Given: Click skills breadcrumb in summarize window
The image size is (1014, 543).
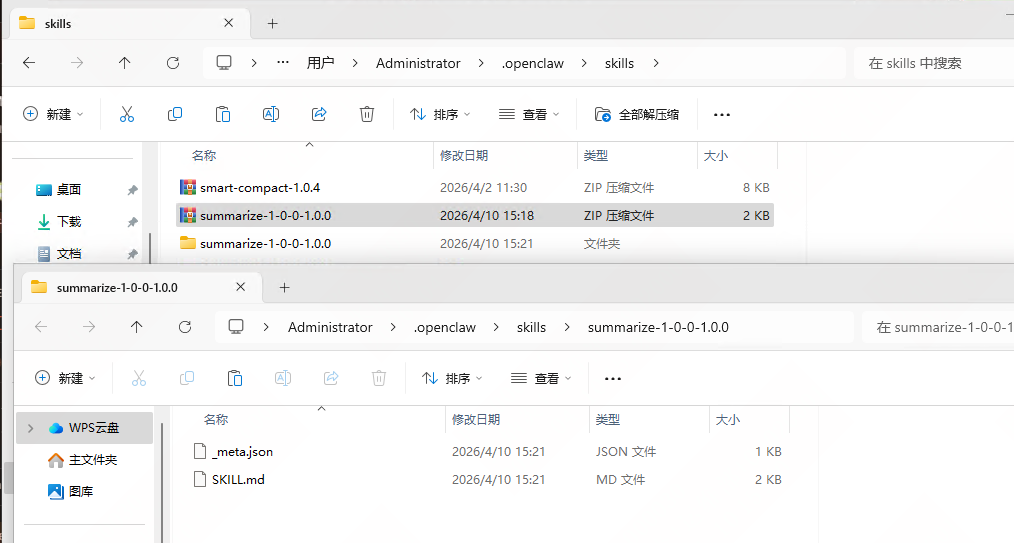Looking at the screenshot, I should click(x=531, y=327).
